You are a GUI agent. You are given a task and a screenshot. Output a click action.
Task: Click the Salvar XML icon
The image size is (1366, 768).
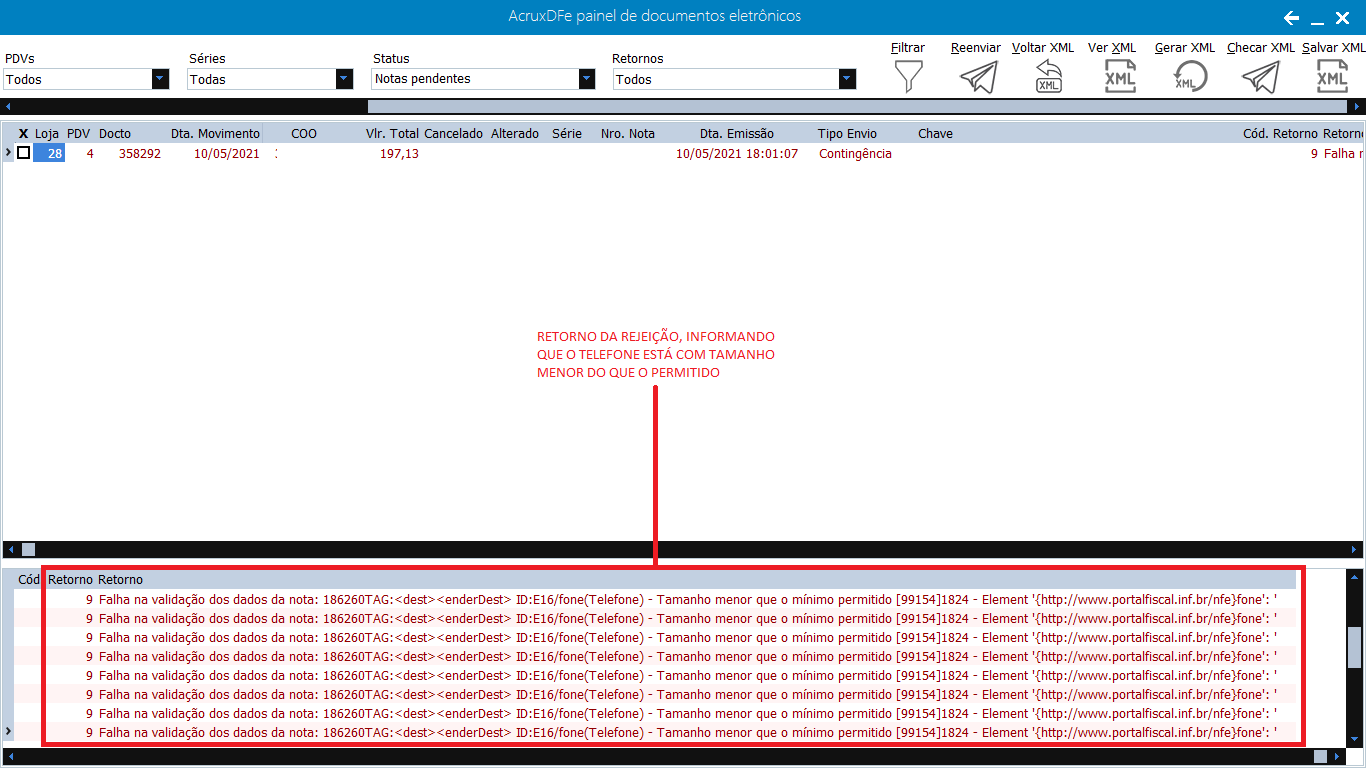(x=1332, y=77)
